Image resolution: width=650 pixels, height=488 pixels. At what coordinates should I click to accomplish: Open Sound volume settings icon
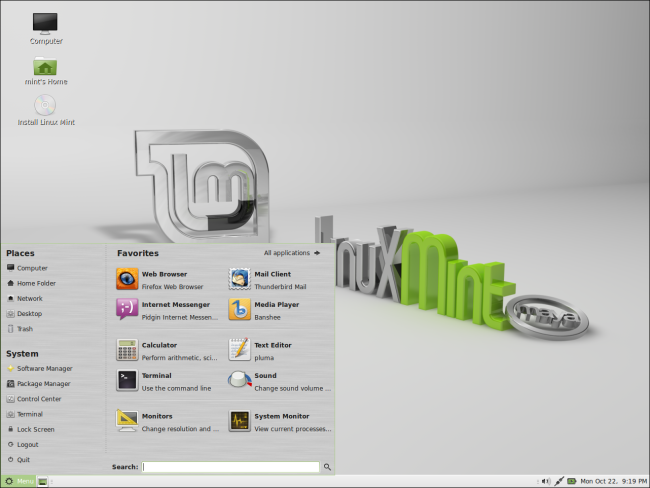point(239,380)
